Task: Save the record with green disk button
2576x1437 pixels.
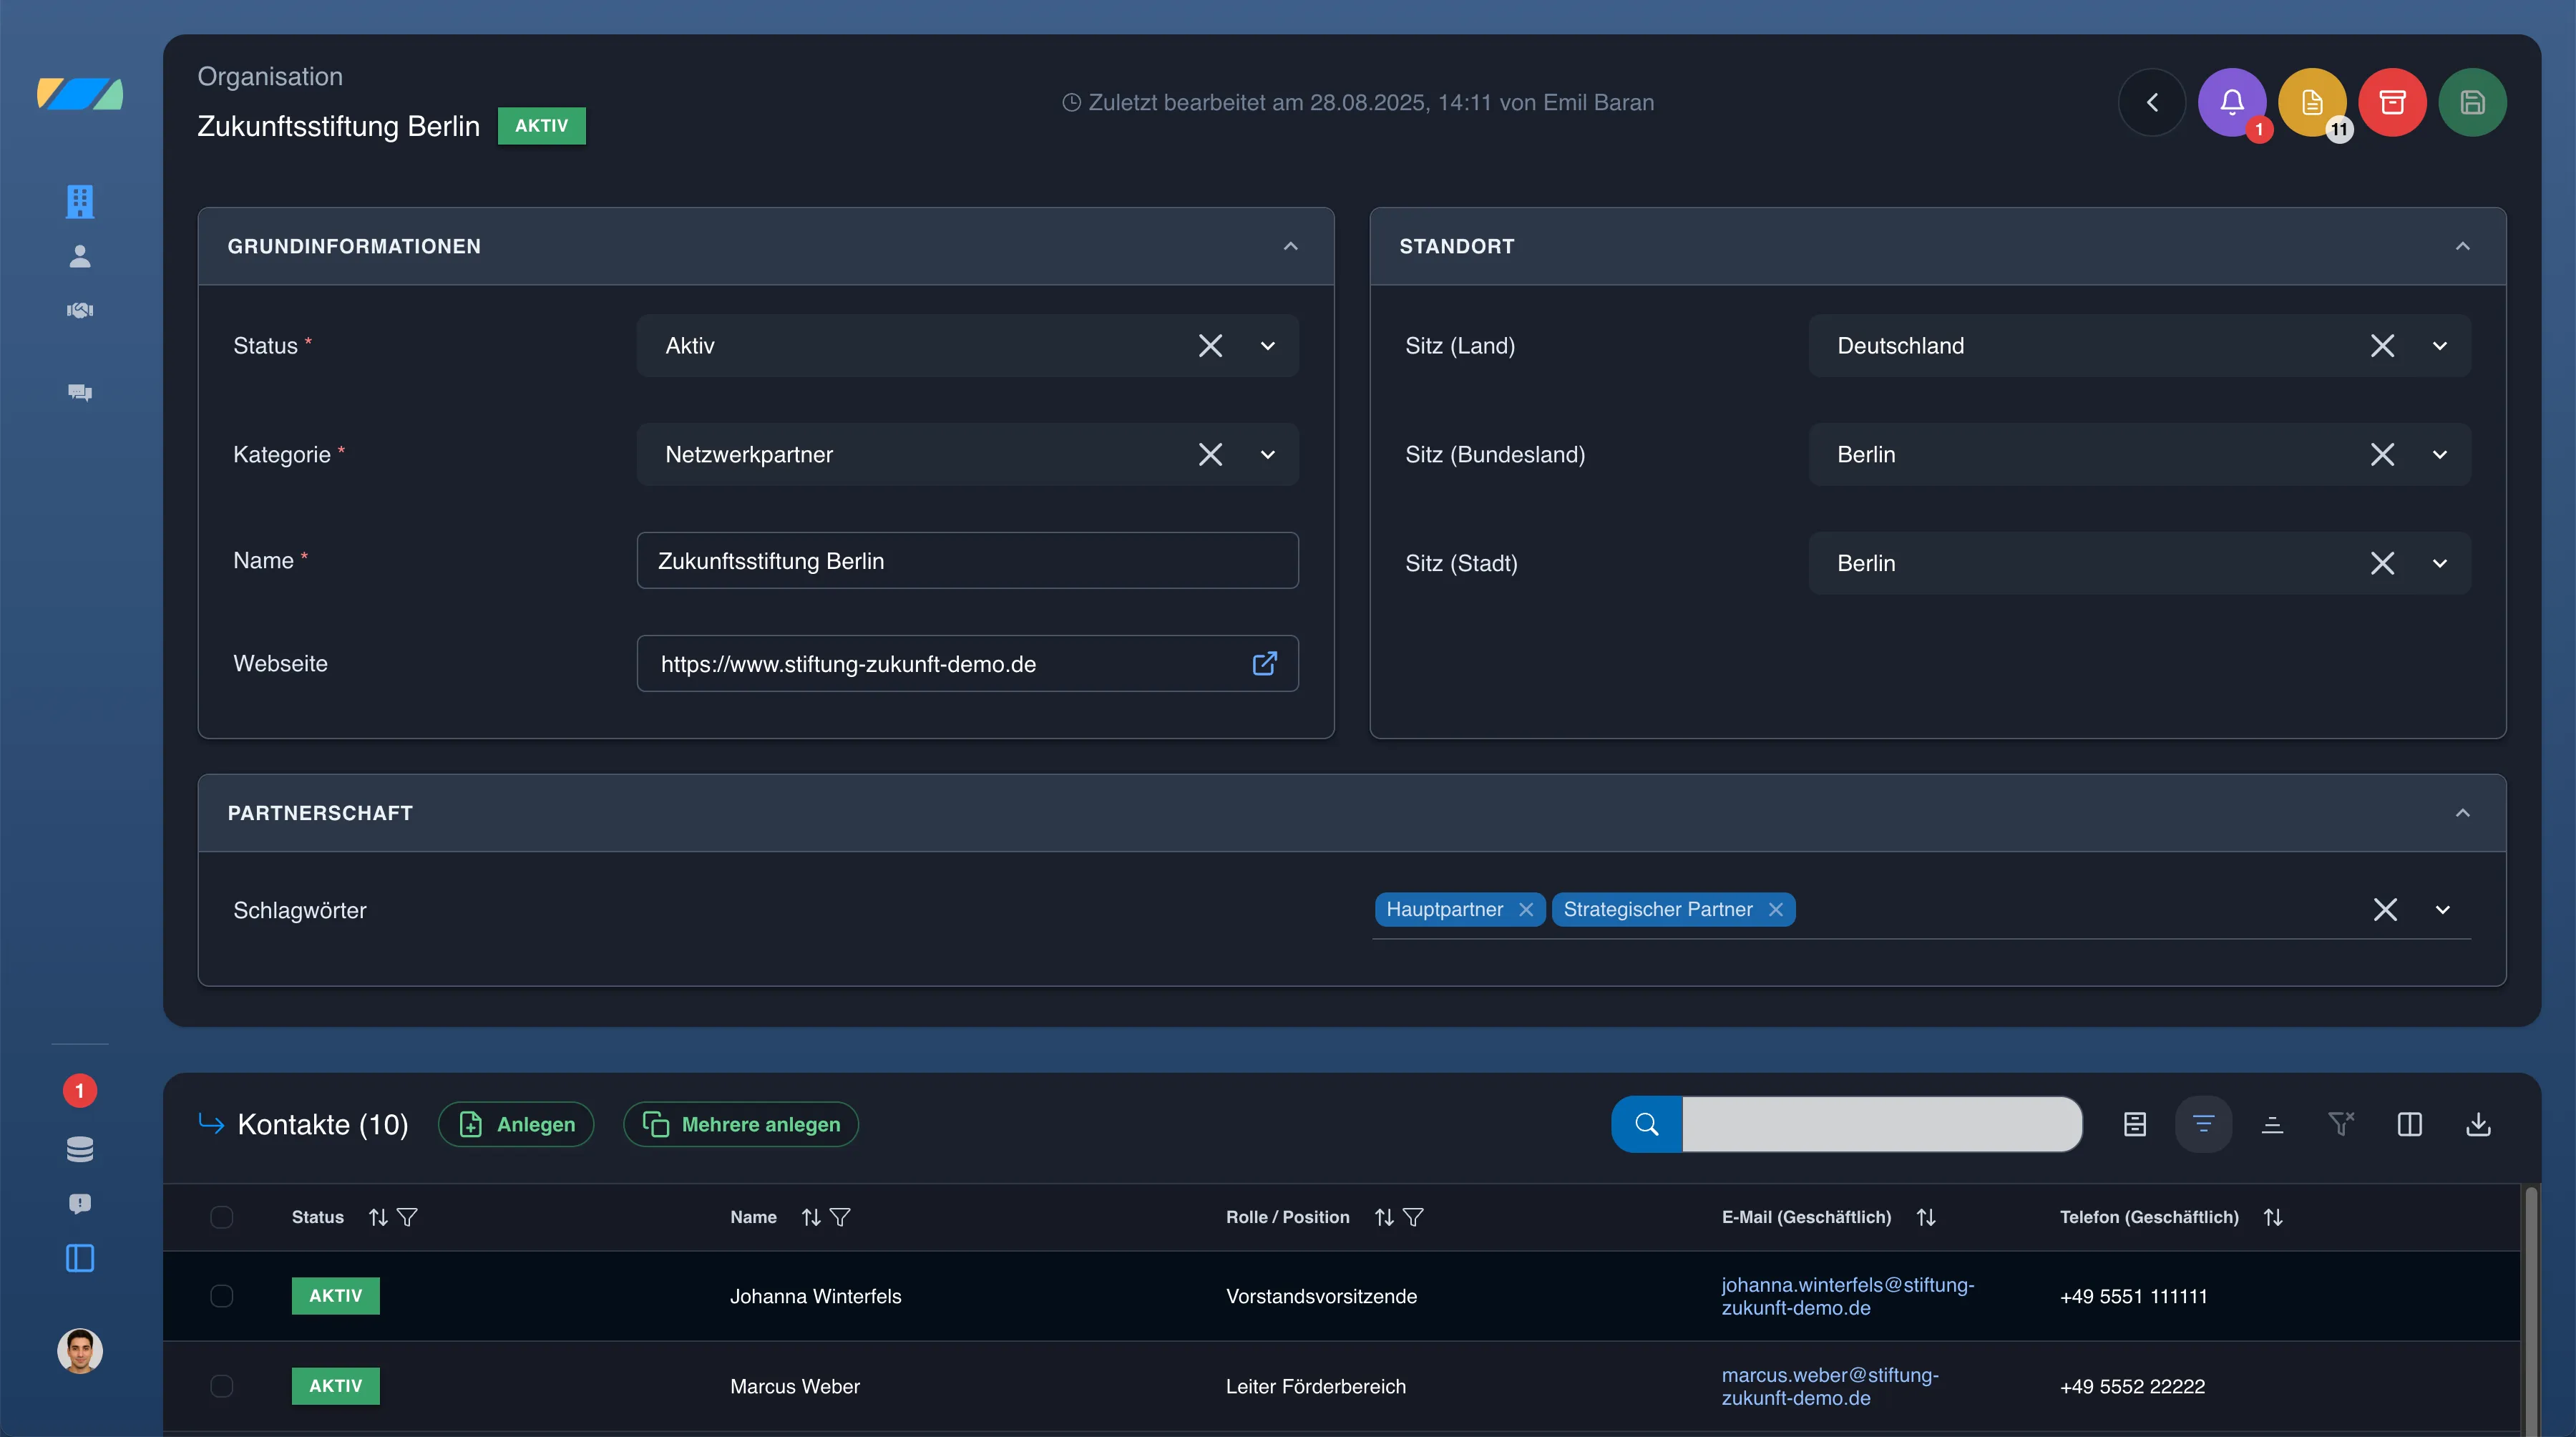Action: [2472, 102]
